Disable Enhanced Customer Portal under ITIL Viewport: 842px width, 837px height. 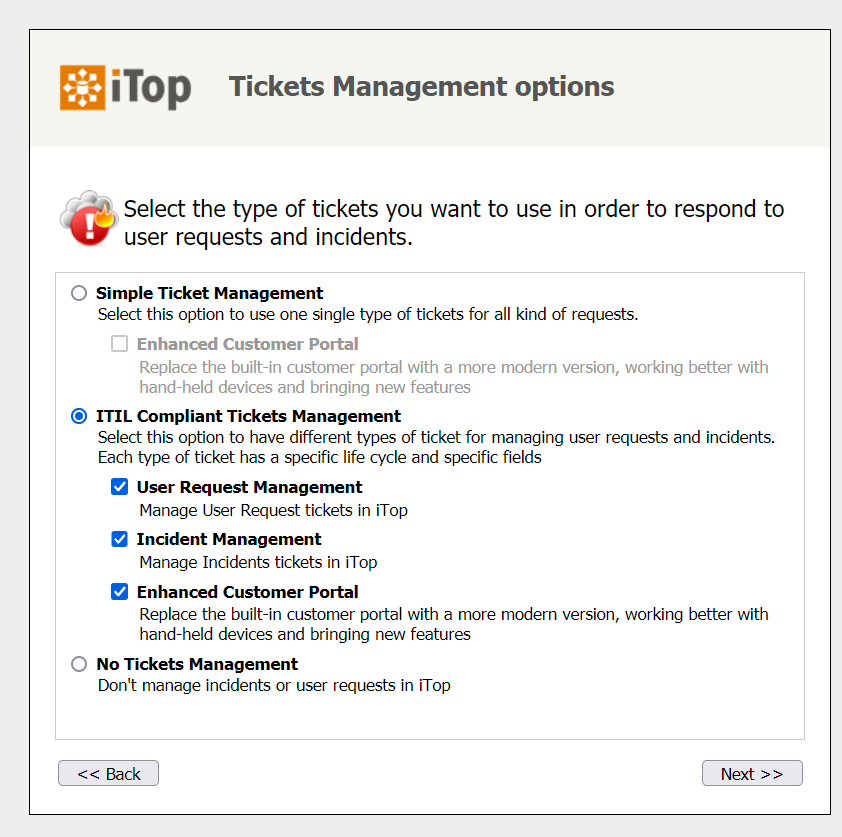coord(120,592)
